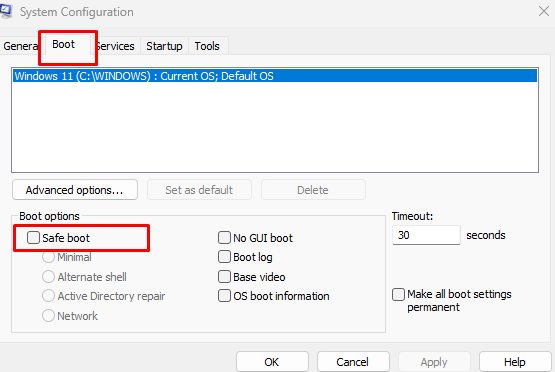Image resolution: width=555 pixels, height=372 pixels.
Task: Click the Cancel button
Action: (353, 362)
